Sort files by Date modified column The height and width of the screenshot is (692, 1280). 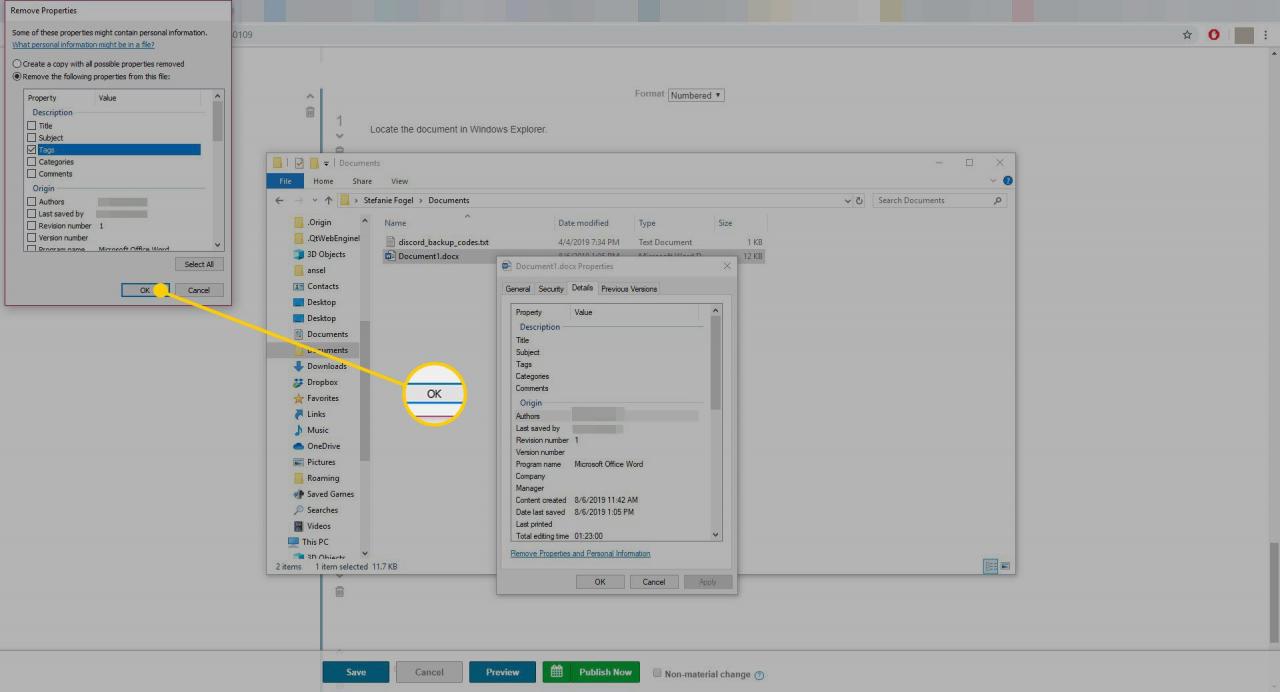tap(583, 223)
